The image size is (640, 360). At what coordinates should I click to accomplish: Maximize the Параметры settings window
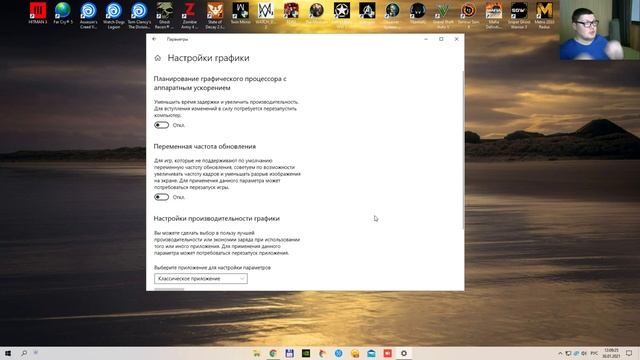coord(441,39)
